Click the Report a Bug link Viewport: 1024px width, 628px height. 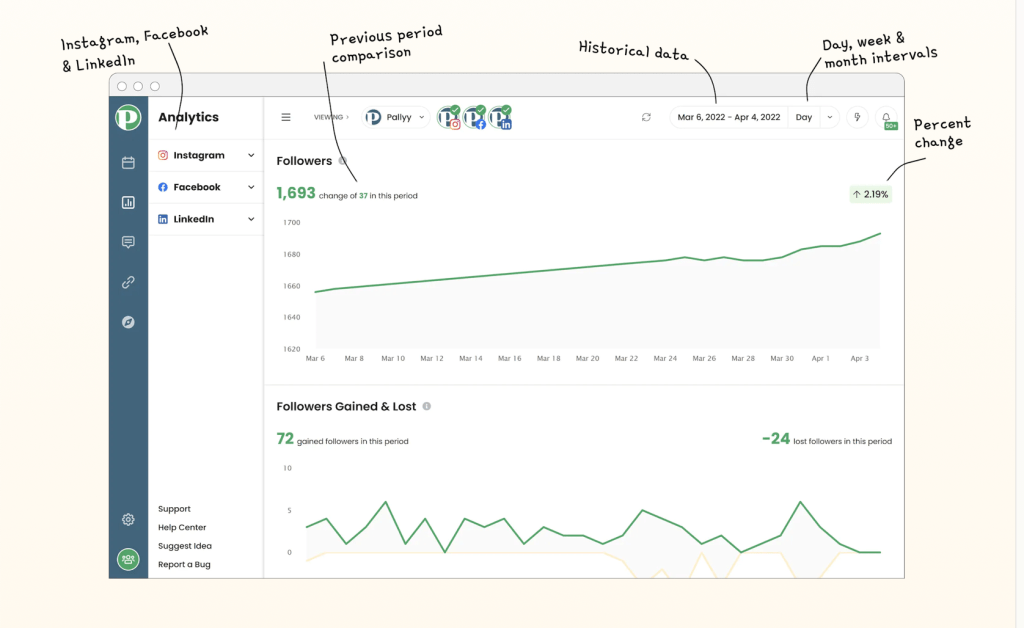click(184, 565)
